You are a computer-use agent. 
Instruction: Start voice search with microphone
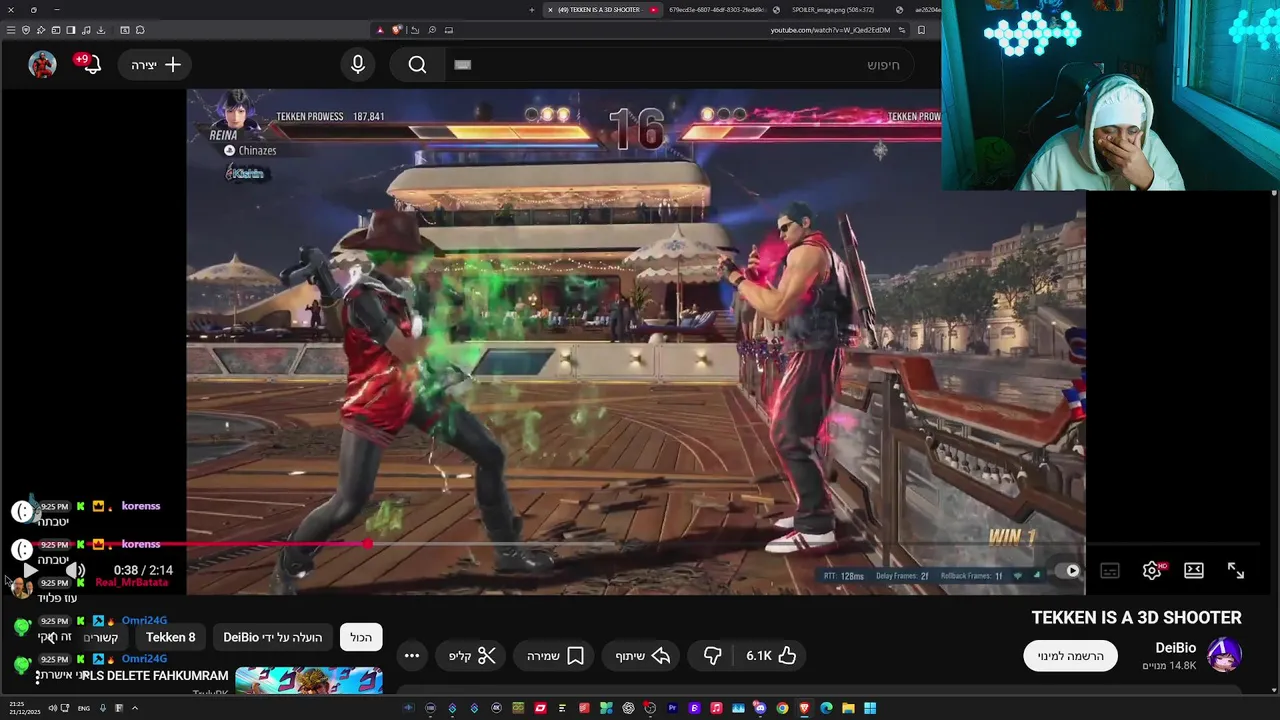point(358,65)
